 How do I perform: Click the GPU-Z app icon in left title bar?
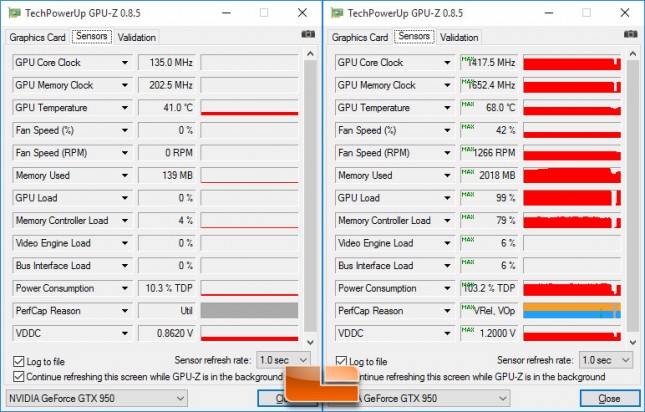(15, 13)
